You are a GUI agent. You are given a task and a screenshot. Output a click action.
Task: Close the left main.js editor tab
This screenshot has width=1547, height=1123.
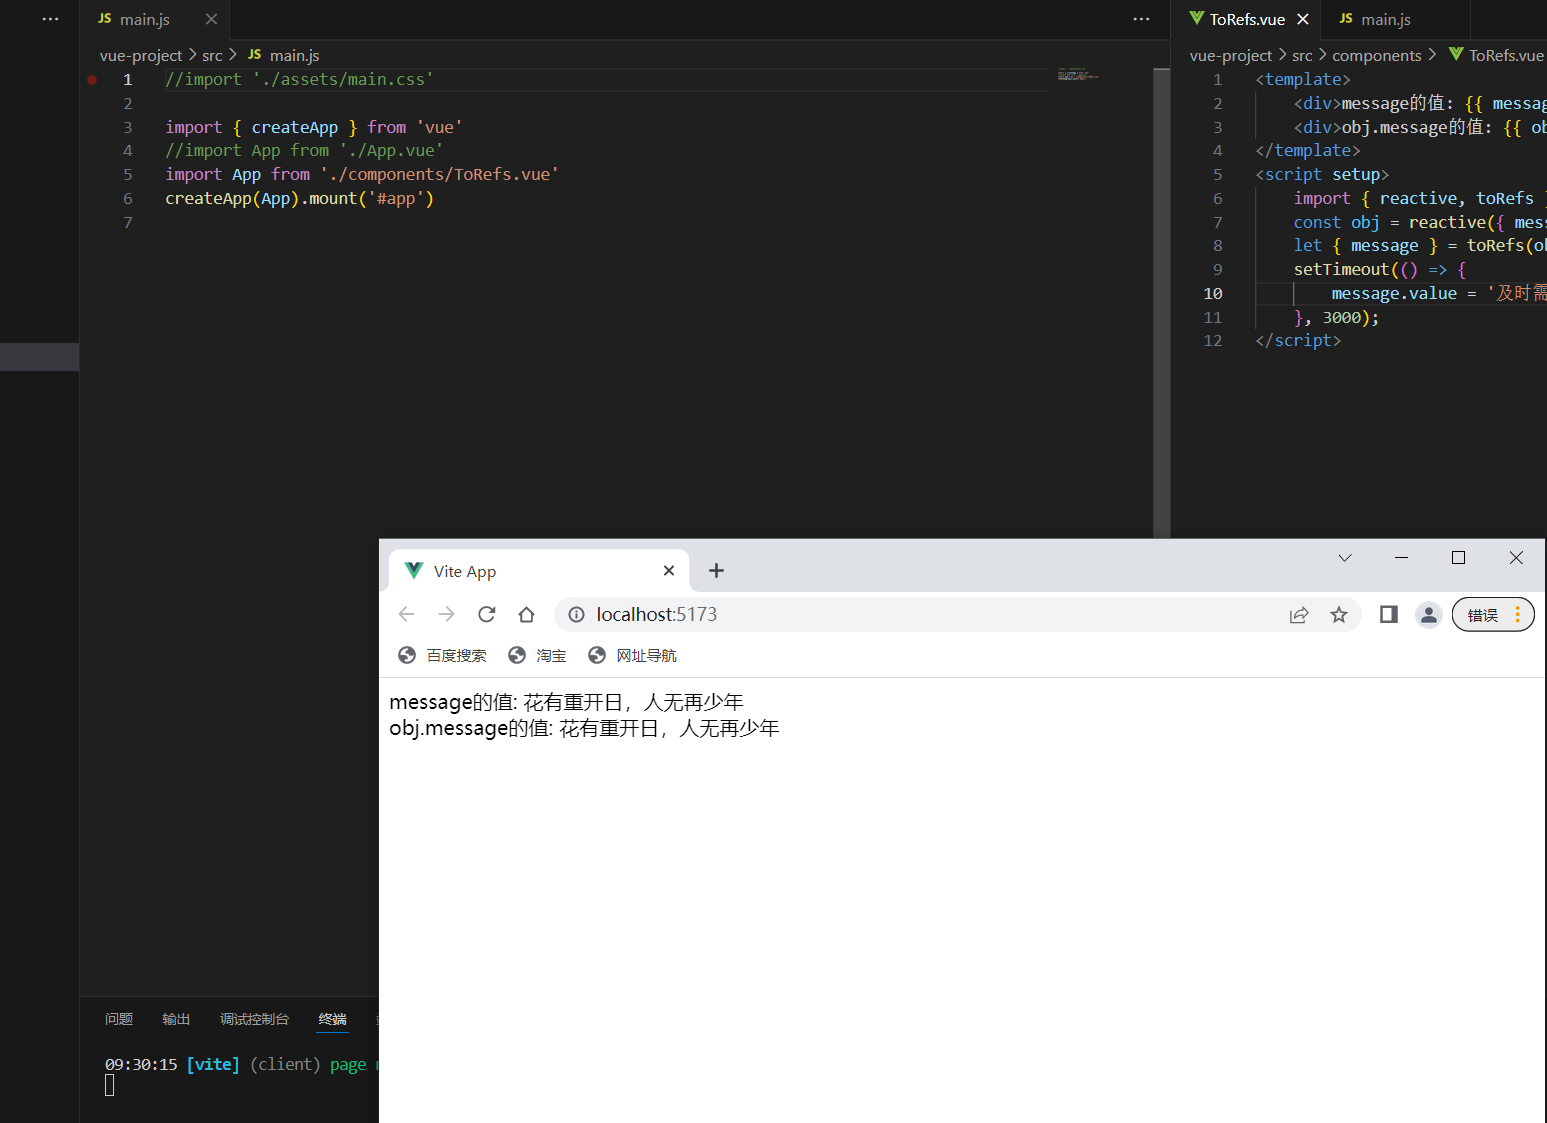click(x=211, y=19)
